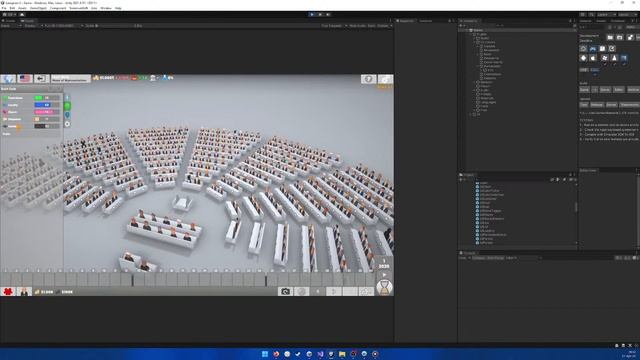The image size is (640, 360).
Task: Click the politician portrait at bottom left
Action: point(24,291)
